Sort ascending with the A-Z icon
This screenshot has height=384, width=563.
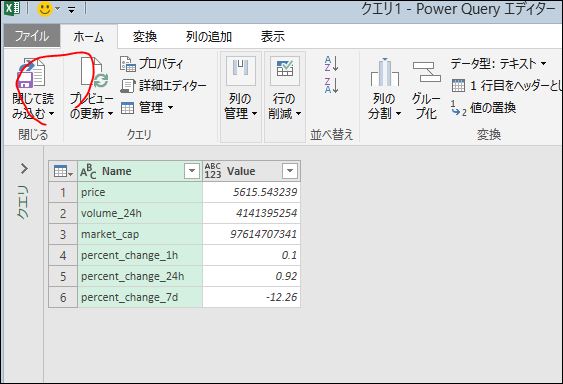tap(331, 64)
